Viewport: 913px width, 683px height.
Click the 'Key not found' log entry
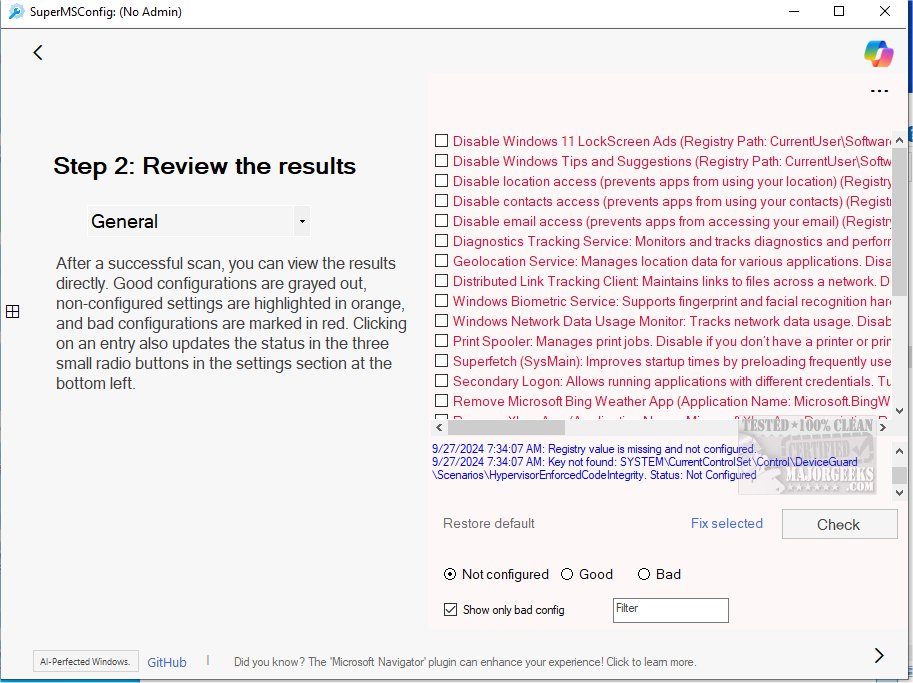[x=645, y=468]
